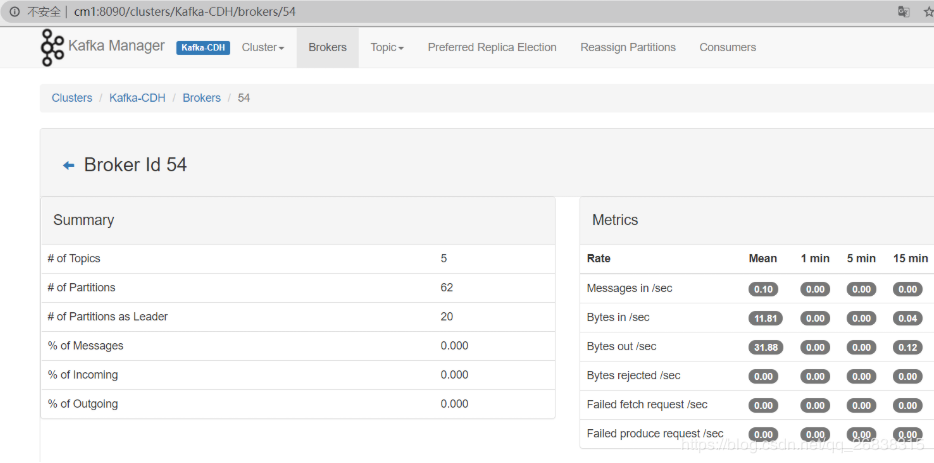Click the # of Partitions row label
The width and height of the screenshot is (934, 463).
tap(82, 287)
